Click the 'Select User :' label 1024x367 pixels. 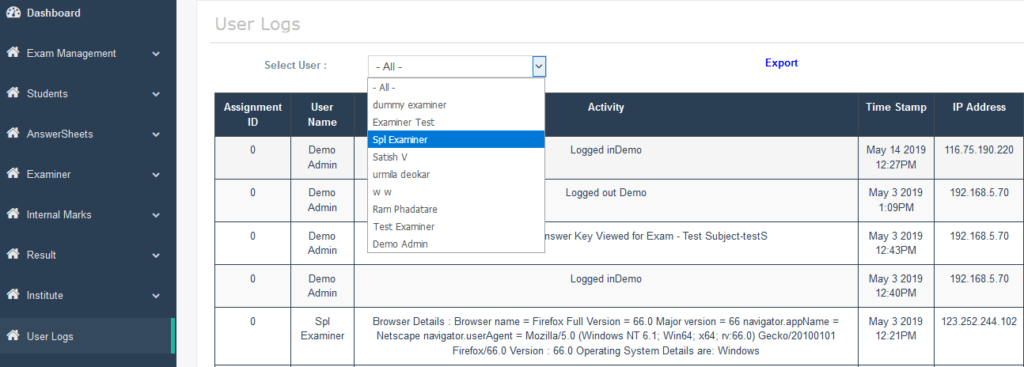pos(295,65)
